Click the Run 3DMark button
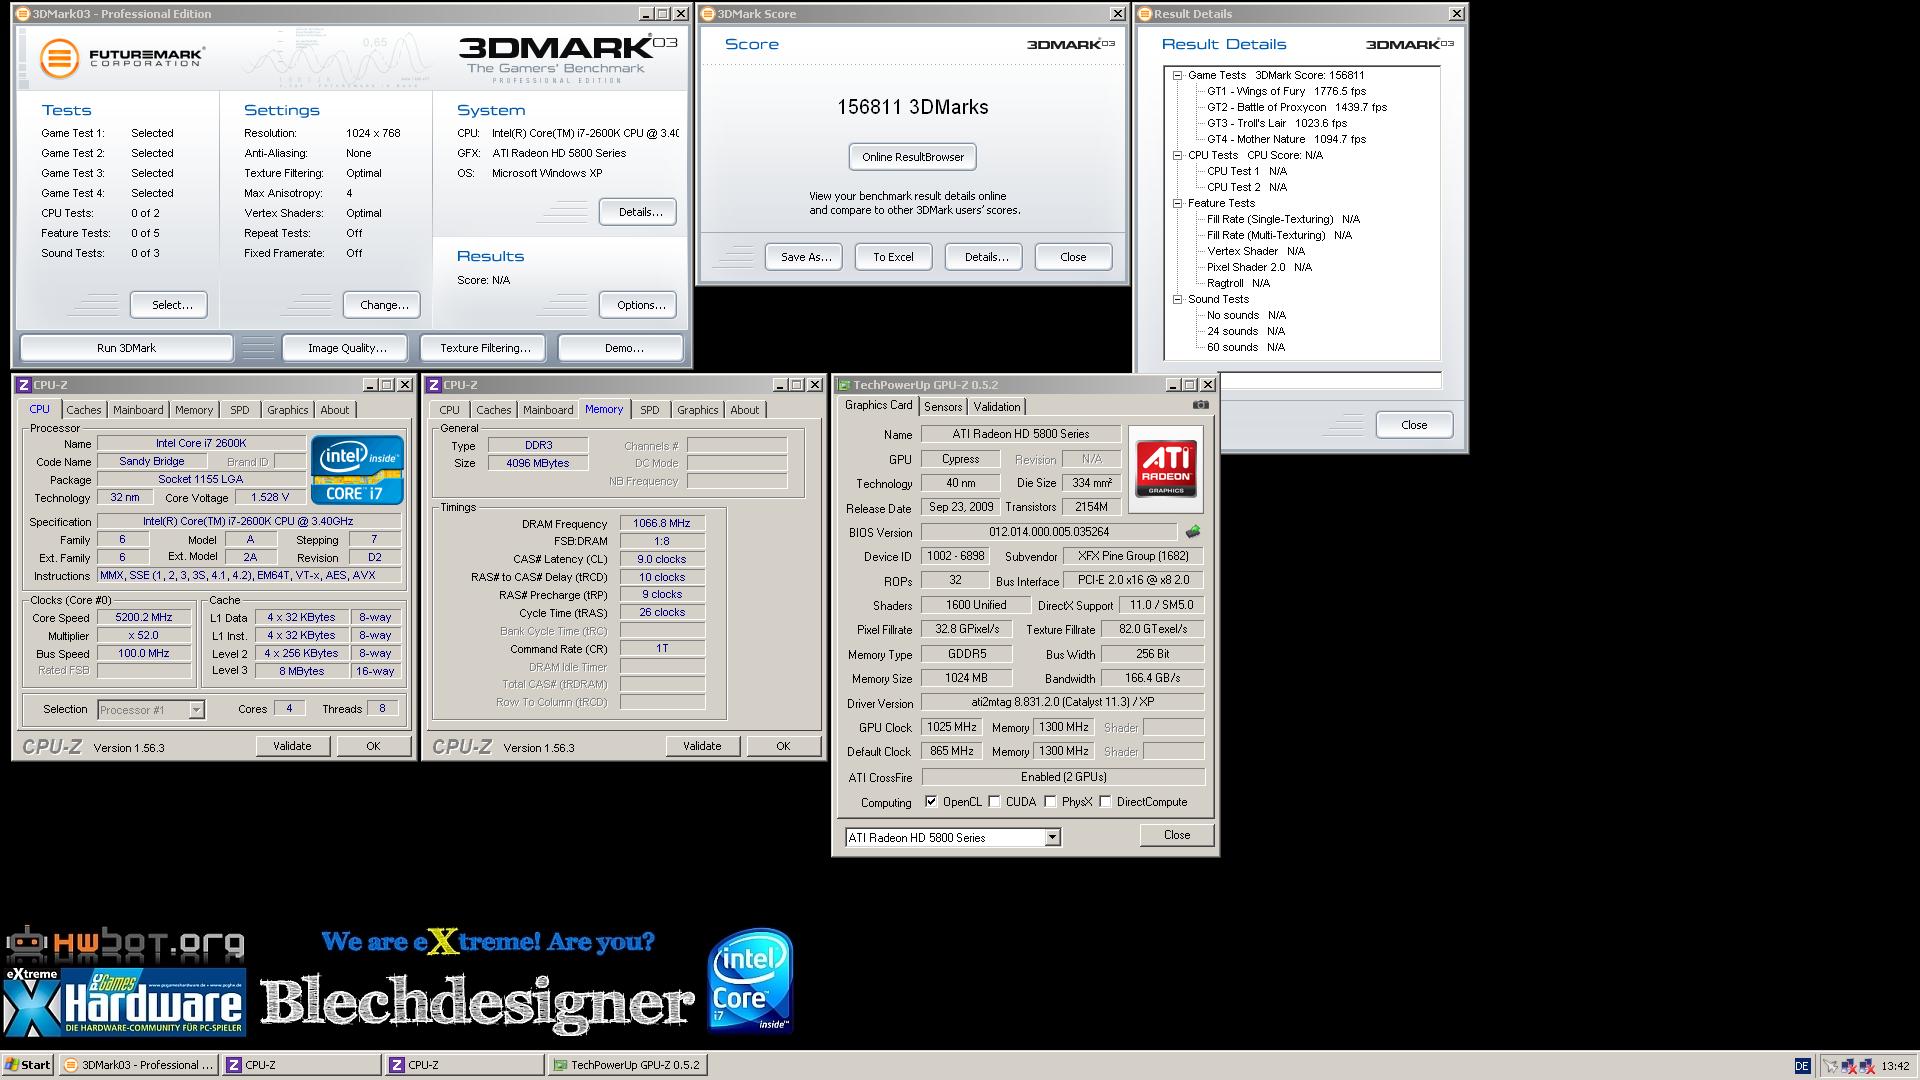The height and width of the screenshot is (1080, 1920). pos(126,348)
